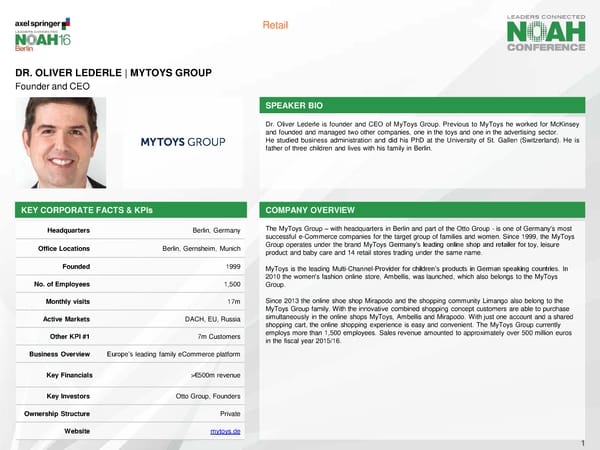Select the Active Markets row label
This screenshot has width=600, height=450.
67,318
